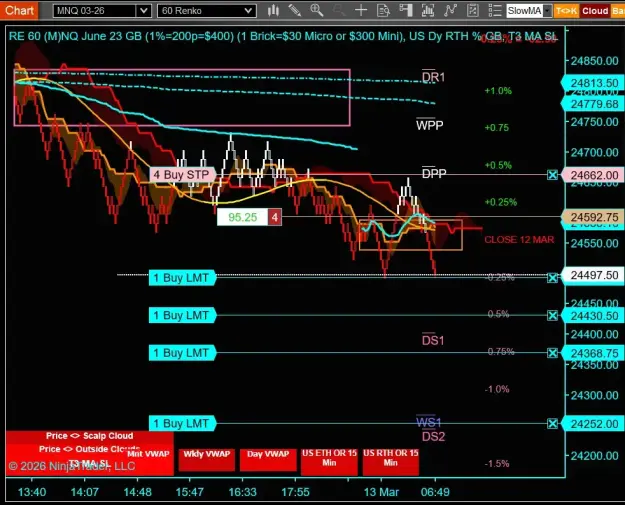Select the pencil drawing tools icon
625x505 pixels.
[295, 11]
